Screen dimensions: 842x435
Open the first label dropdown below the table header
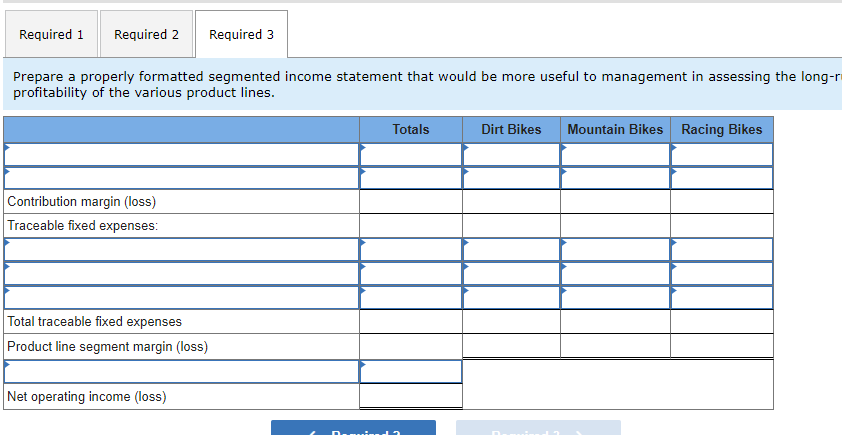182,155
